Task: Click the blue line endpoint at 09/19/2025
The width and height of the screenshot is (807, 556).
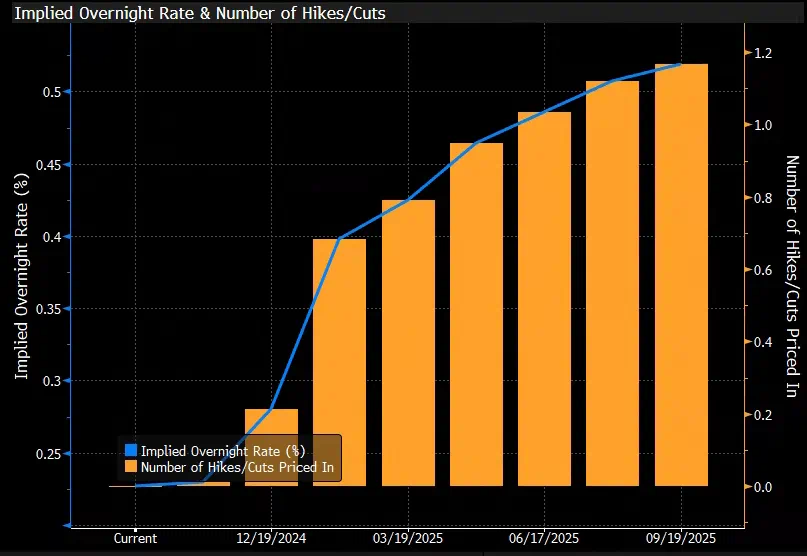Action: coord(680,64)
